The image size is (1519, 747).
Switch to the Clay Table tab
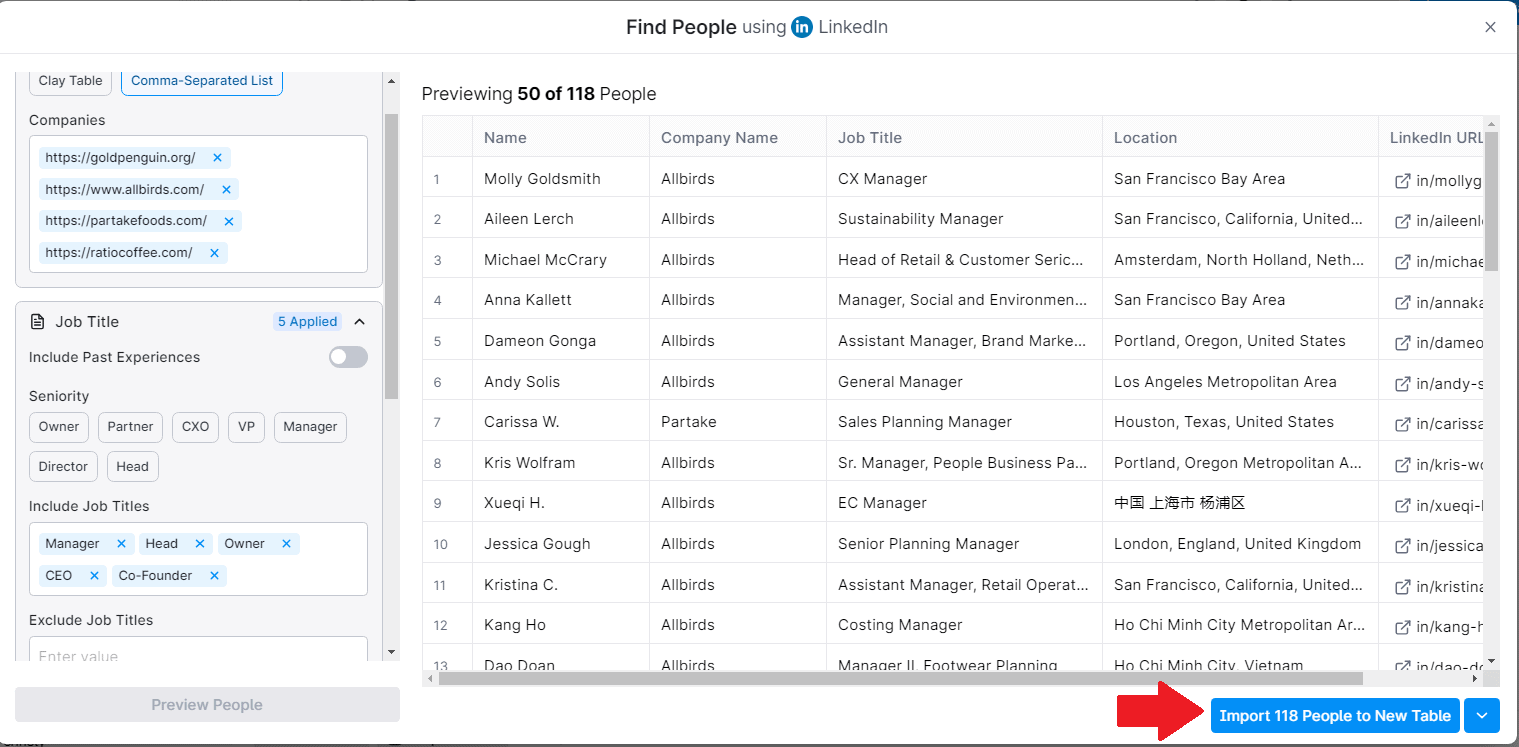71,81
